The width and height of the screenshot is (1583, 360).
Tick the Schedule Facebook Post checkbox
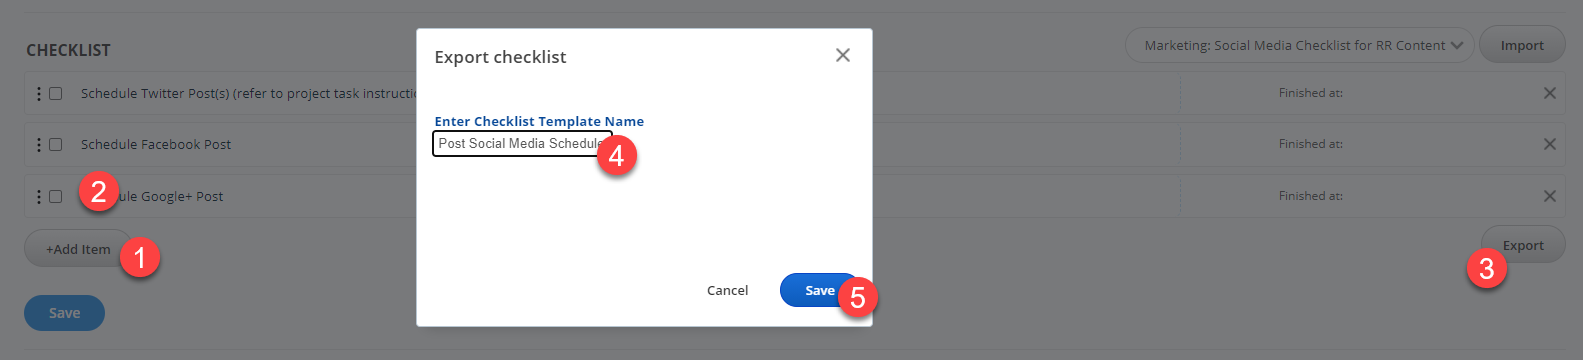[x=56, y=144]
